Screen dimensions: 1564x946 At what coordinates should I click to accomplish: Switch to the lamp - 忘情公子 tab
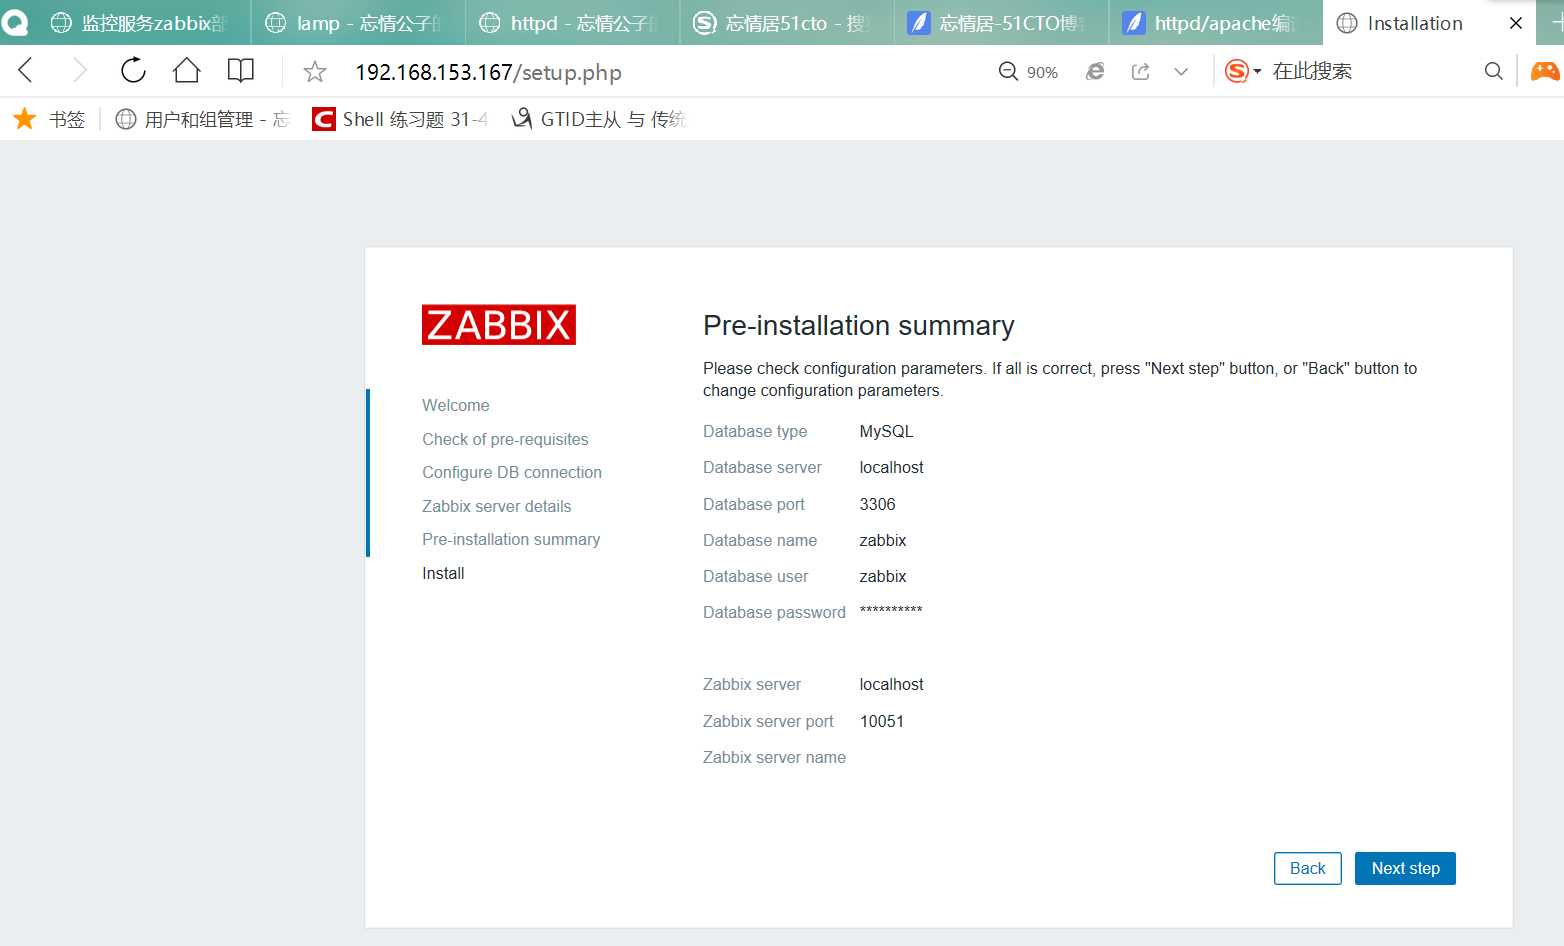358,23
